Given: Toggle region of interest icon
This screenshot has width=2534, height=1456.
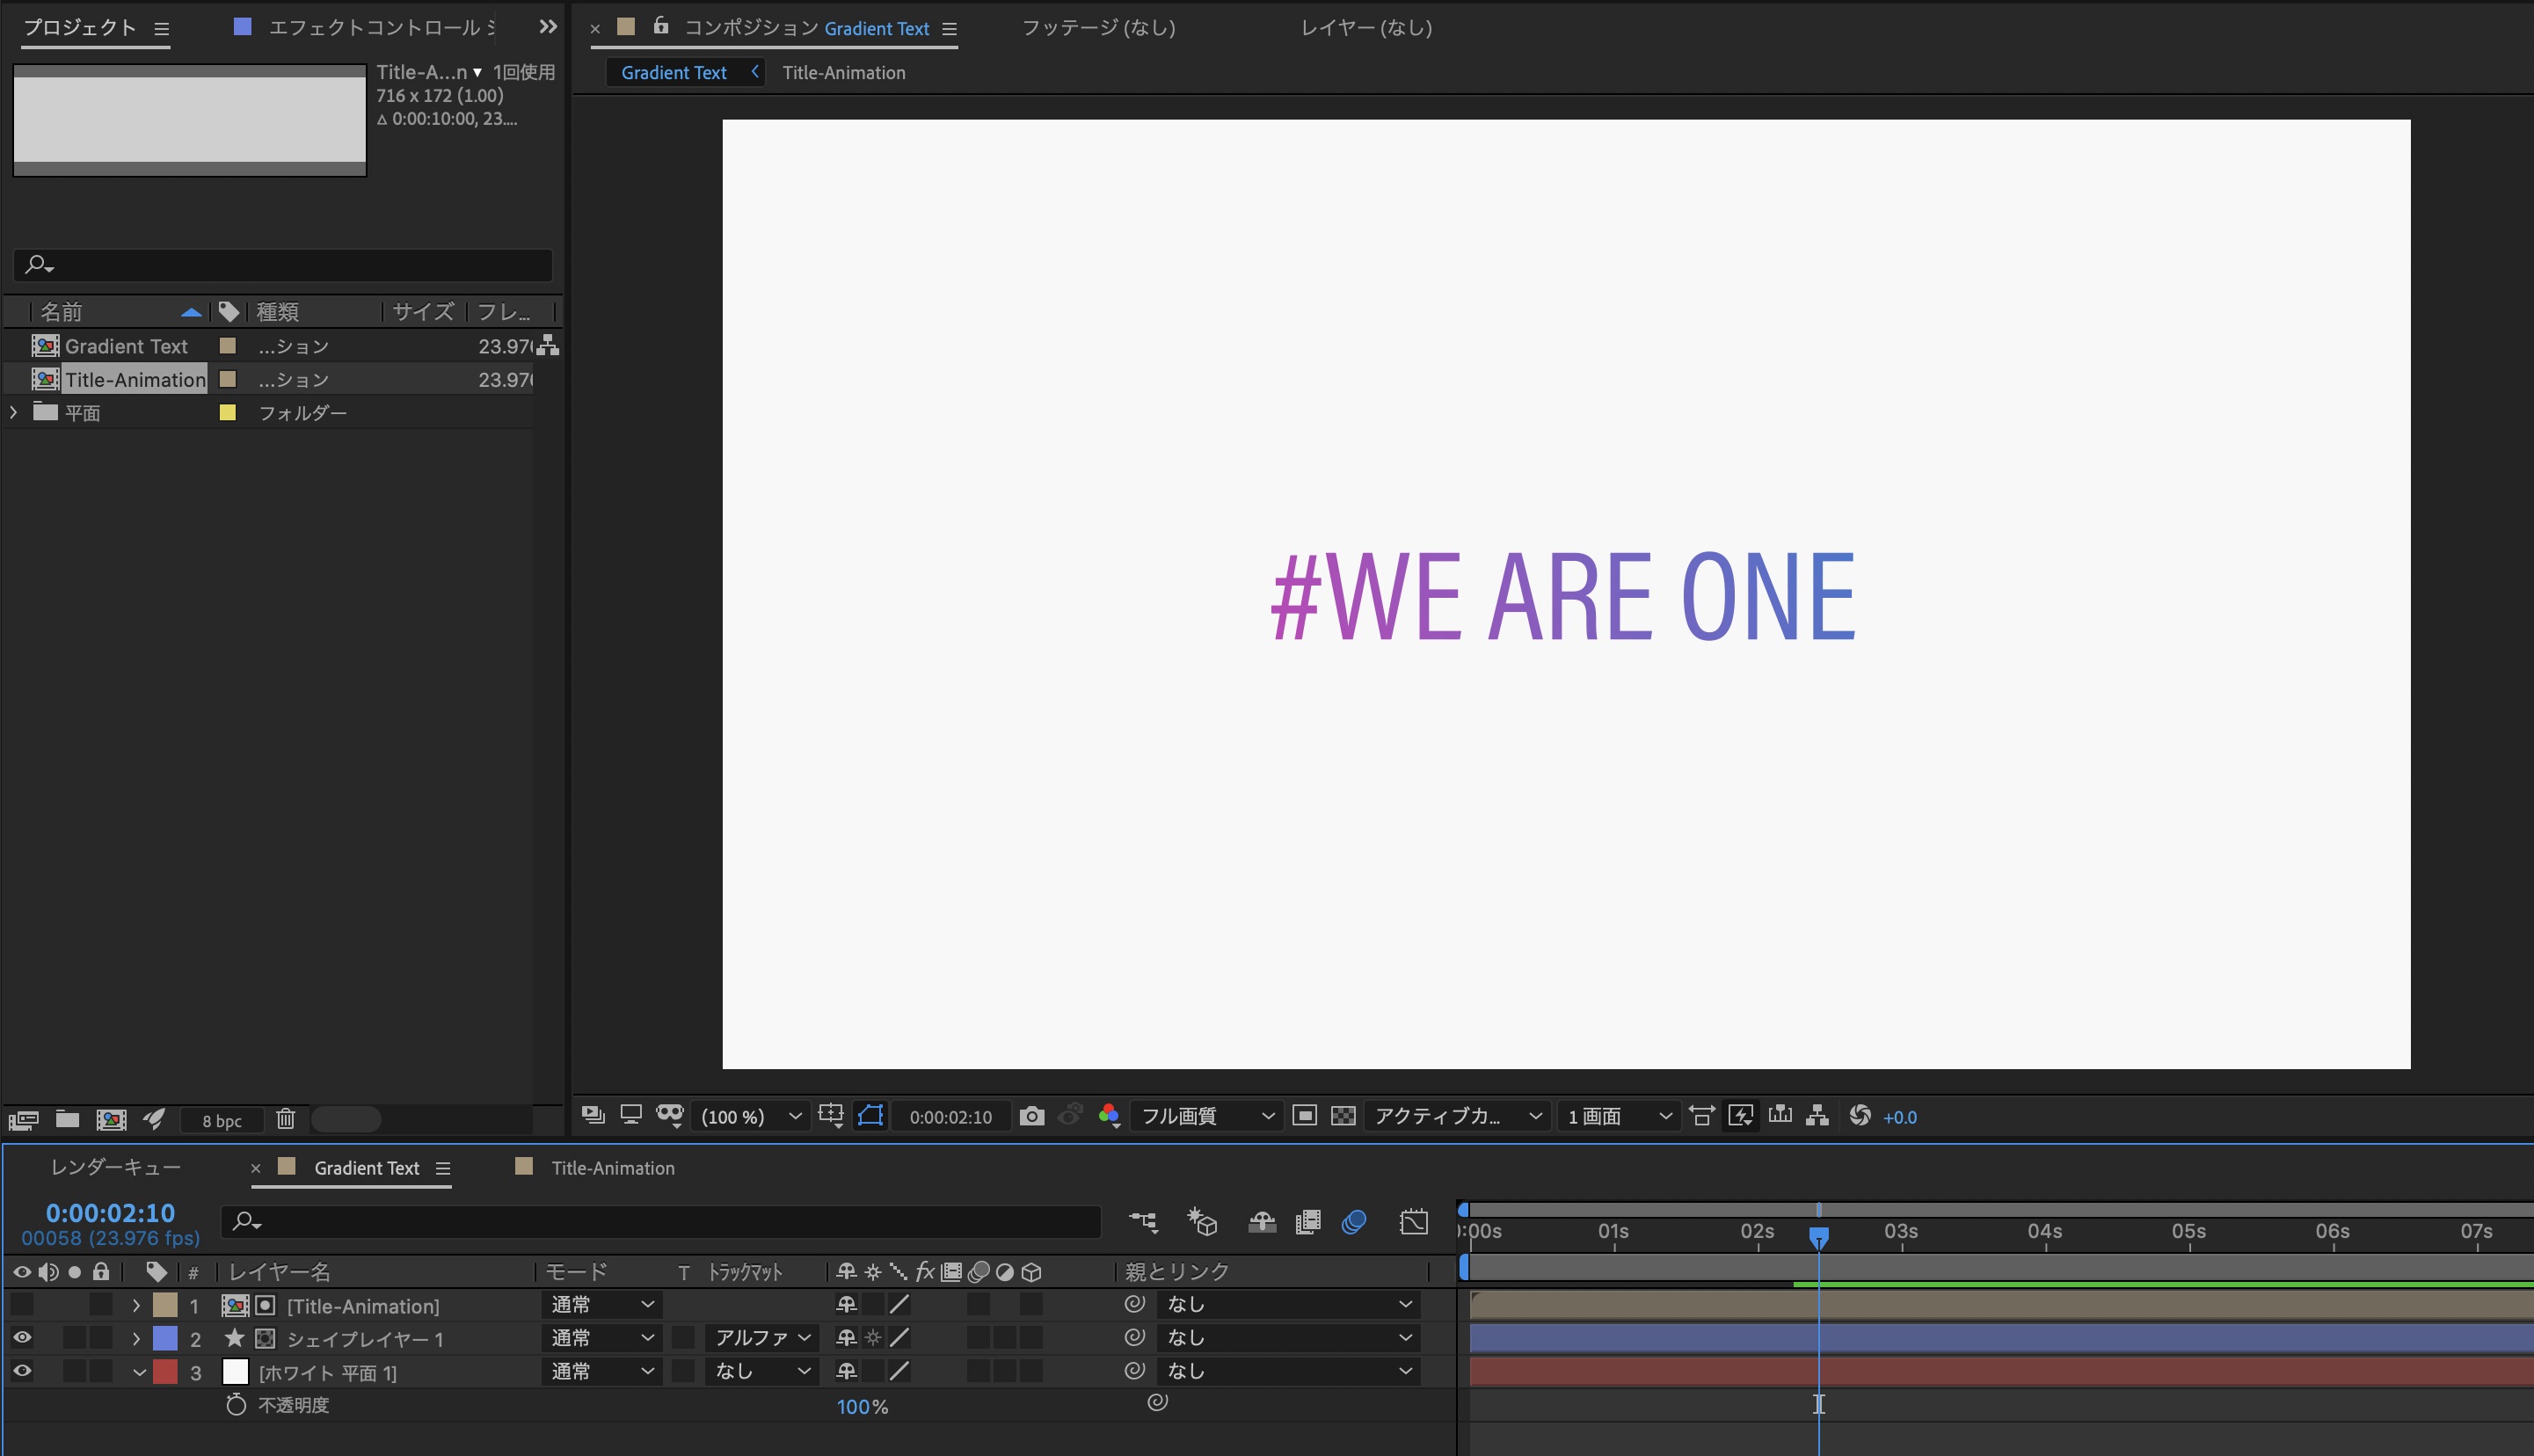Looking at the screenshot, I should coord(1304,1116).
